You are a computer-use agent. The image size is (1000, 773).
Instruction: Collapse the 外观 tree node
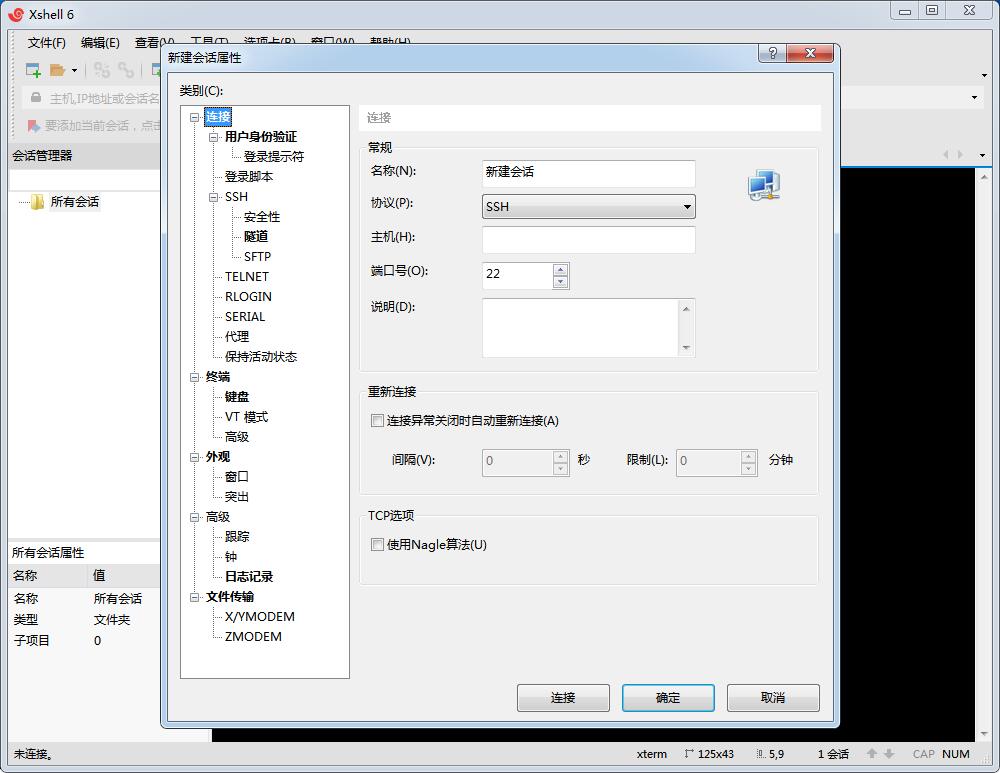click(195, 457)
